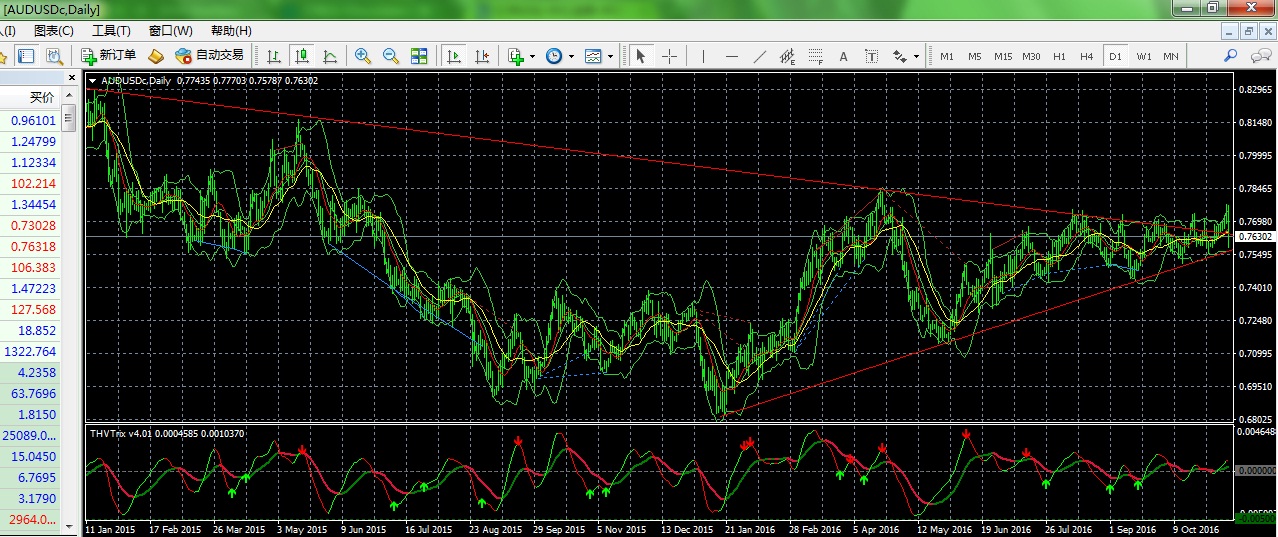Click the tile windows icon

click(x=419, y=56)
